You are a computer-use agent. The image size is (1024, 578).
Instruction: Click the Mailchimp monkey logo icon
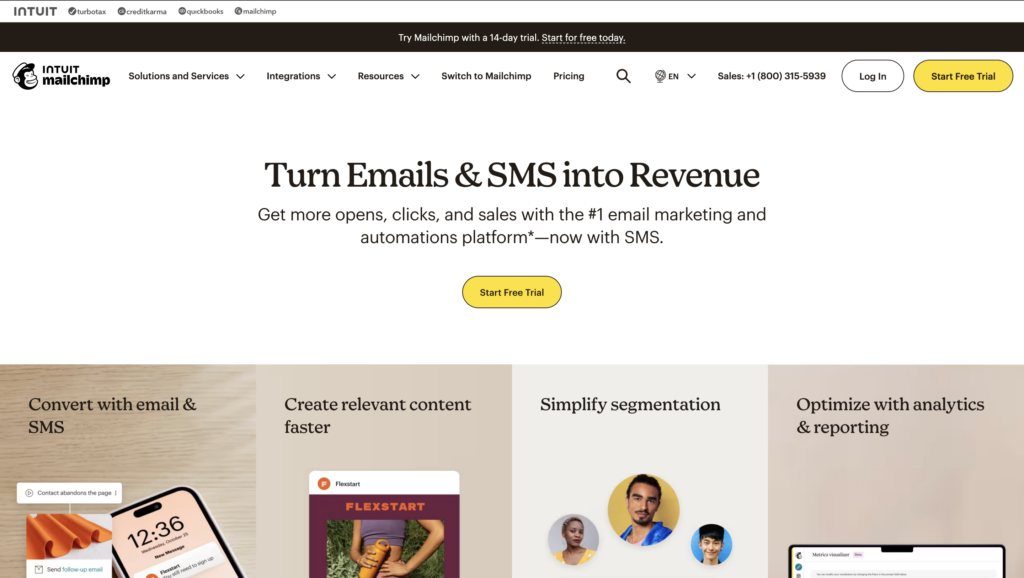tap(25, 76)
